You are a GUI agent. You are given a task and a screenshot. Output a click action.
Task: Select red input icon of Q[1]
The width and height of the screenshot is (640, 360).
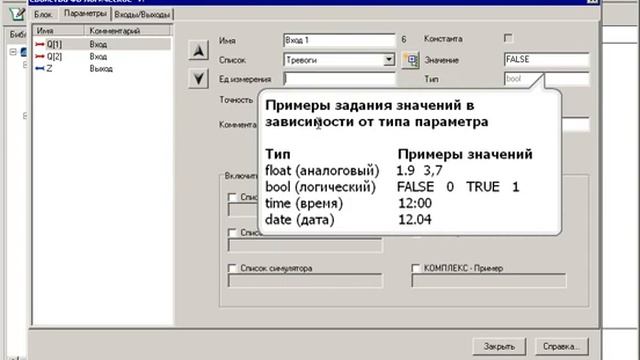pos(40,44)
